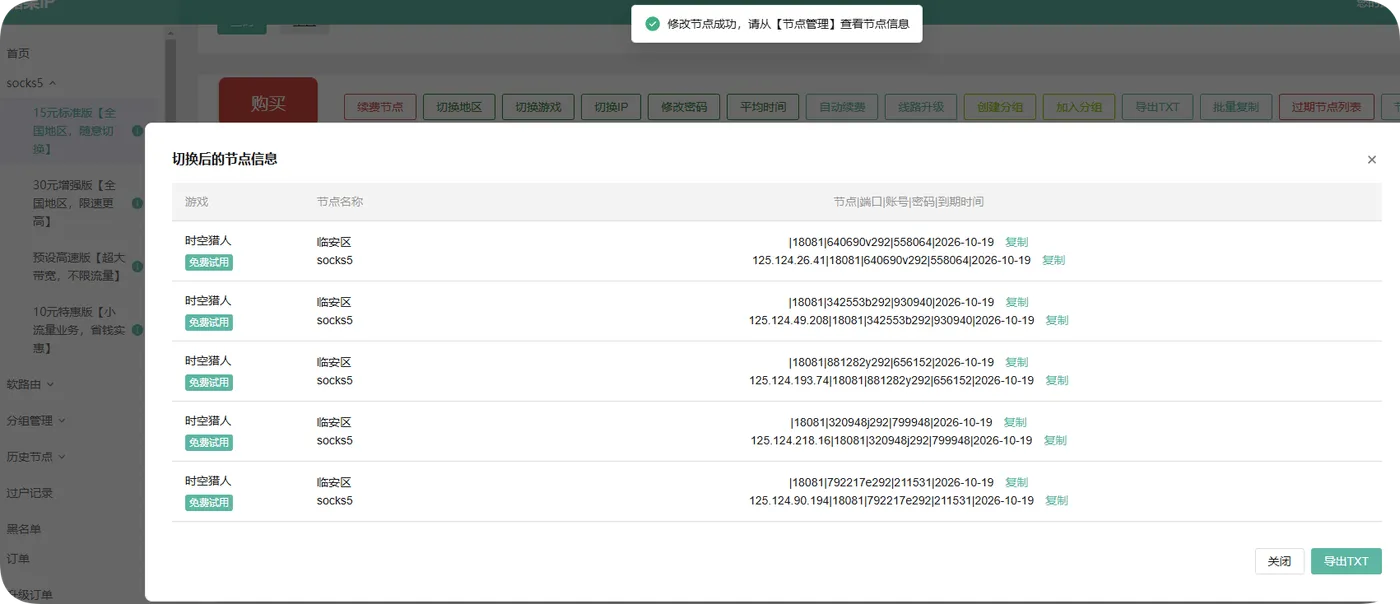Copy the 125.124.193.74 node line
Image resolution: width=1400 pixels, height=604 pixels.
pos(1057,380)
